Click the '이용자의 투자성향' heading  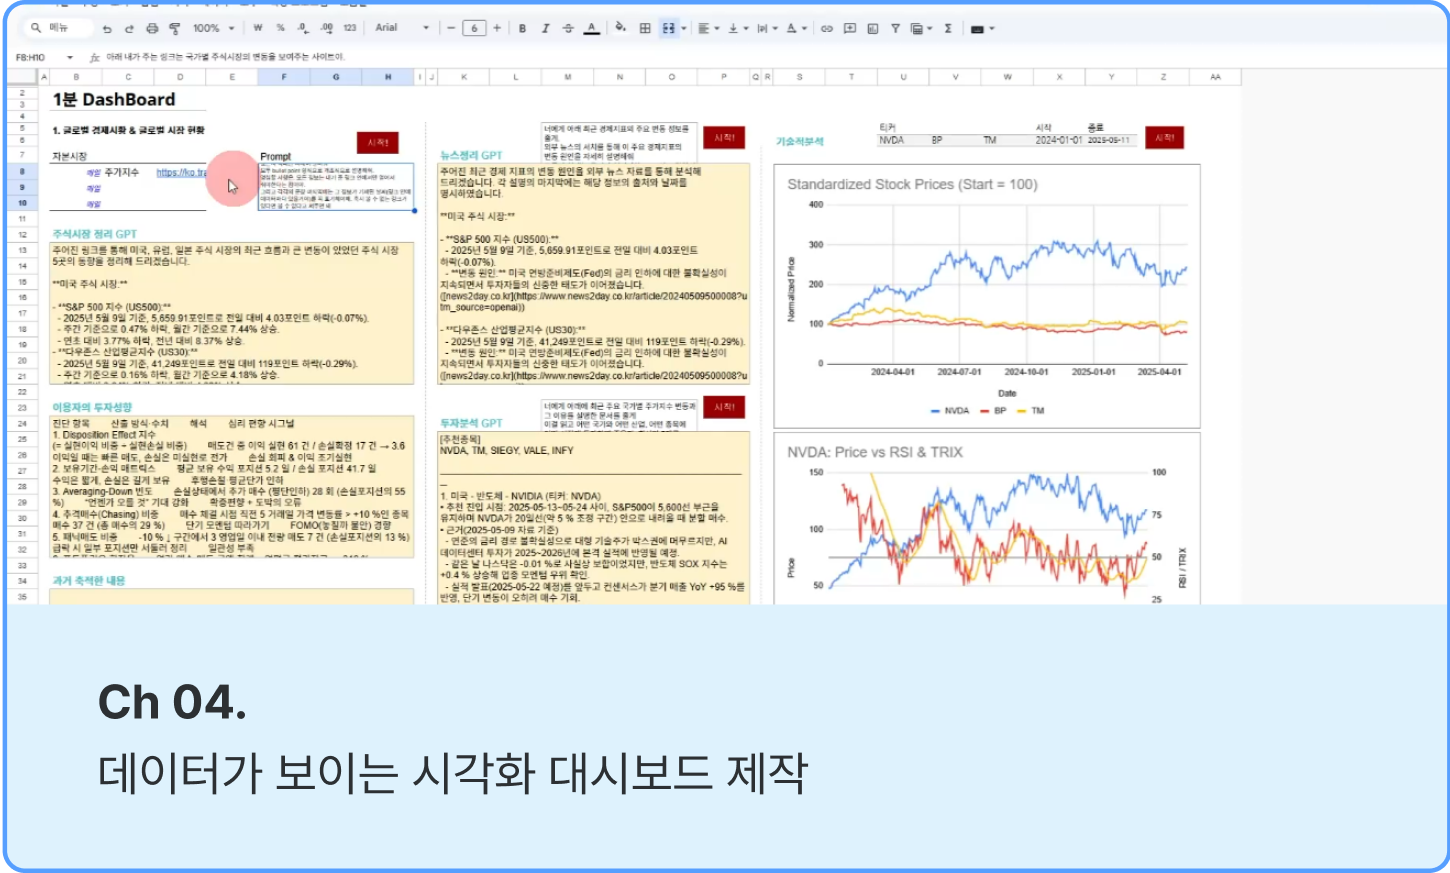pyautogui.click(x=92, y=408)
